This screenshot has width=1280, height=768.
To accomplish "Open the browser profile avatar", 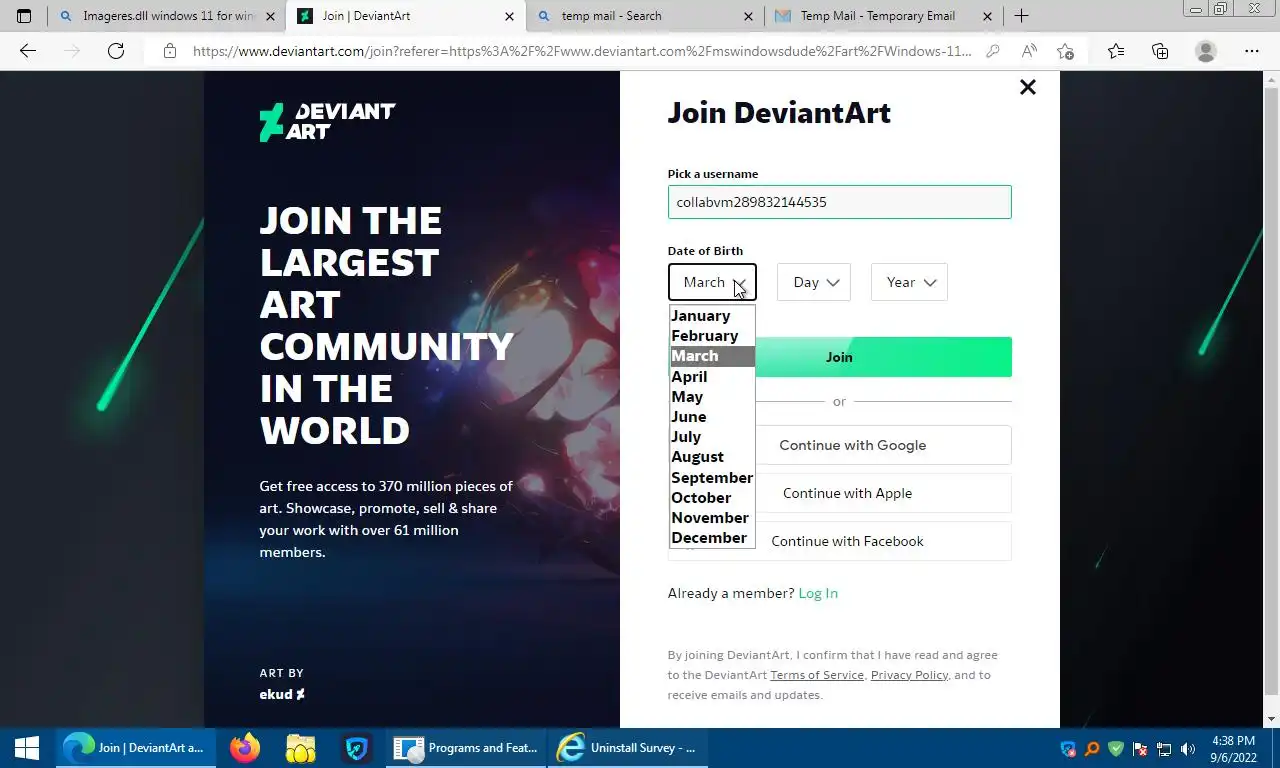I will (x=1206, y=51).
